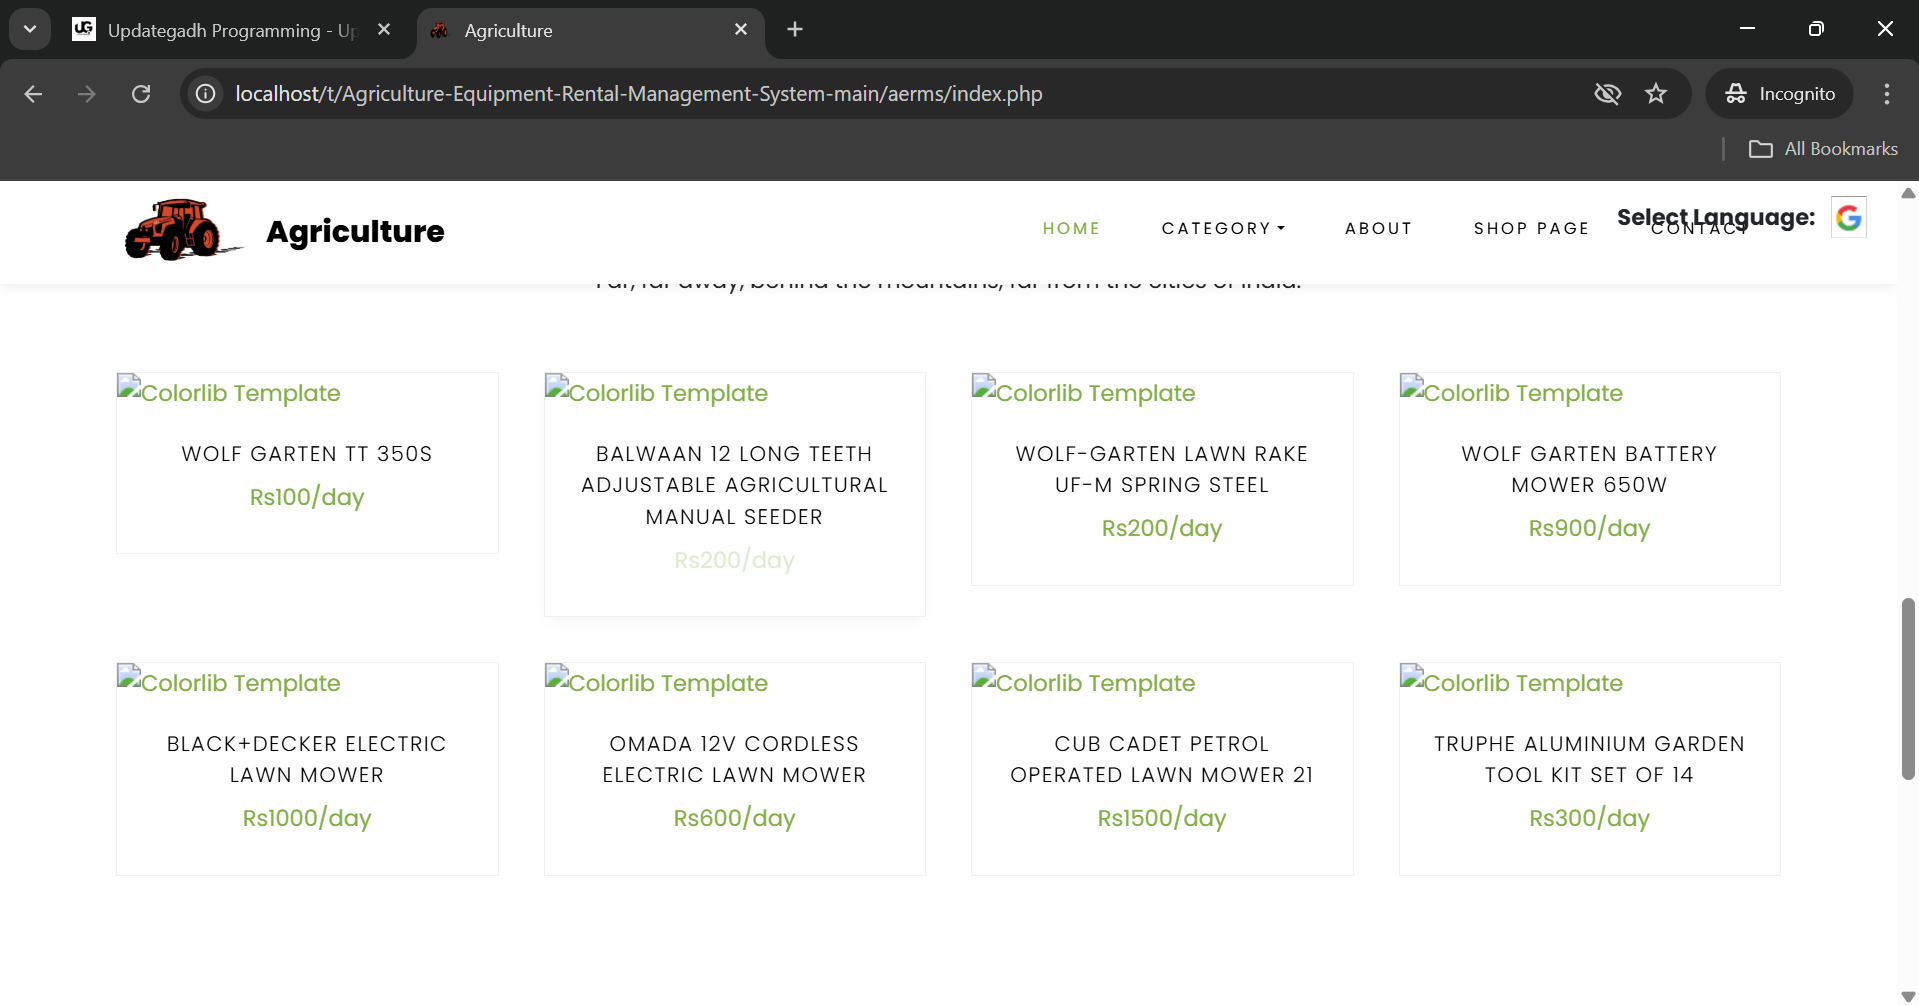1919x1005 pixels.
Task: Click the scrollbar down arrow
Action: point(1908,996)
